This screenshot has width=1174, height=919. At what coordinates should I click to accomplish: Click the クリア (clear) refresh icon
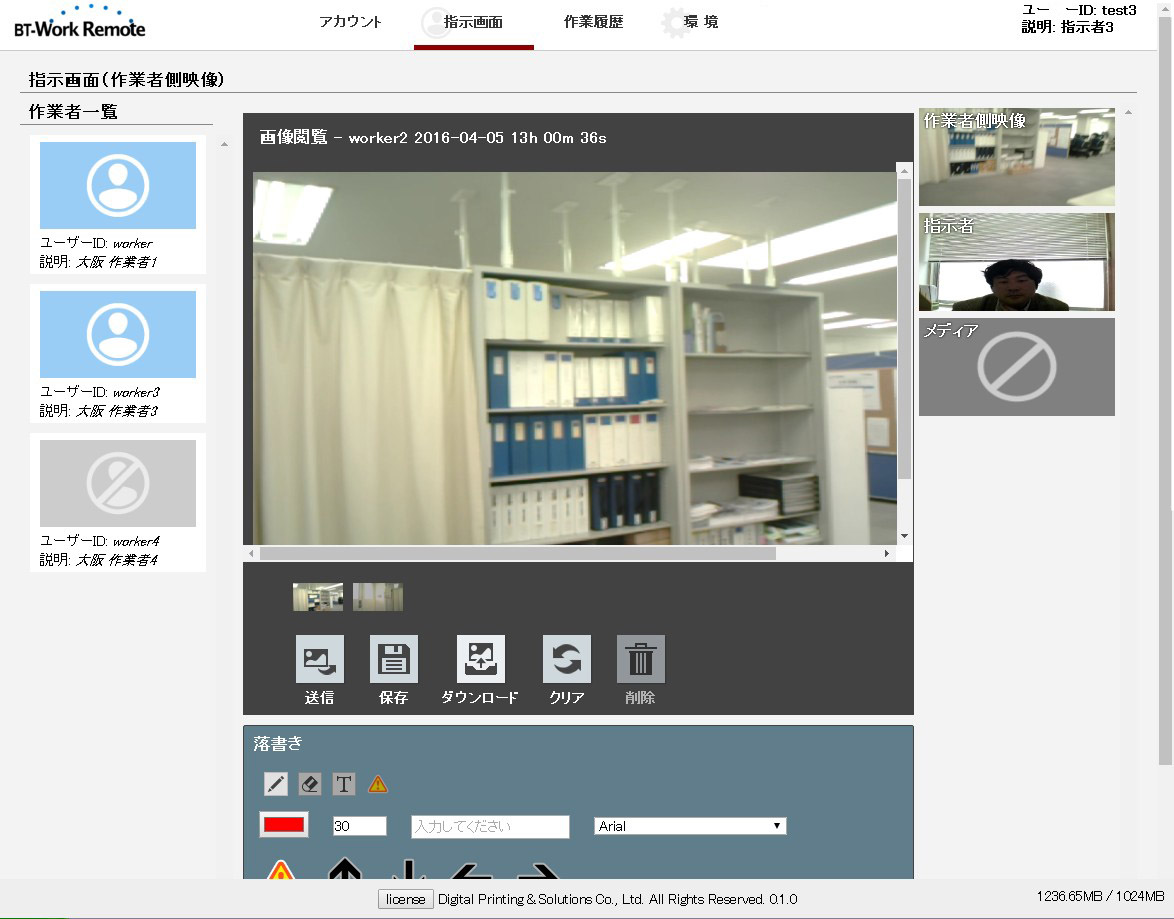coord(567,660)
